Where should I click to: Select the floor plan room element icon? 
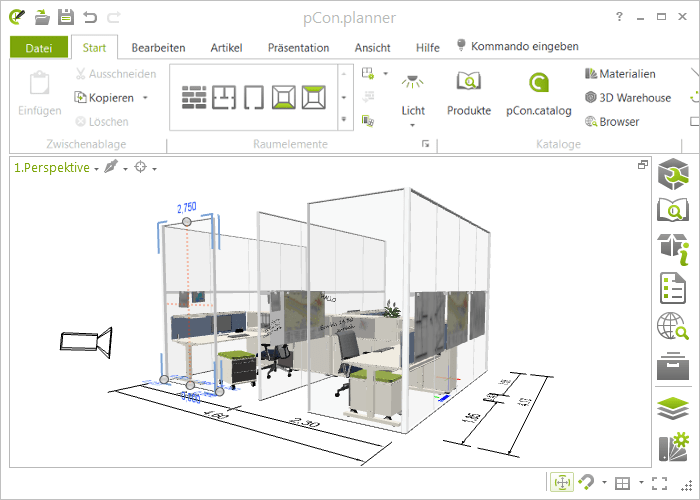point(224,97)
